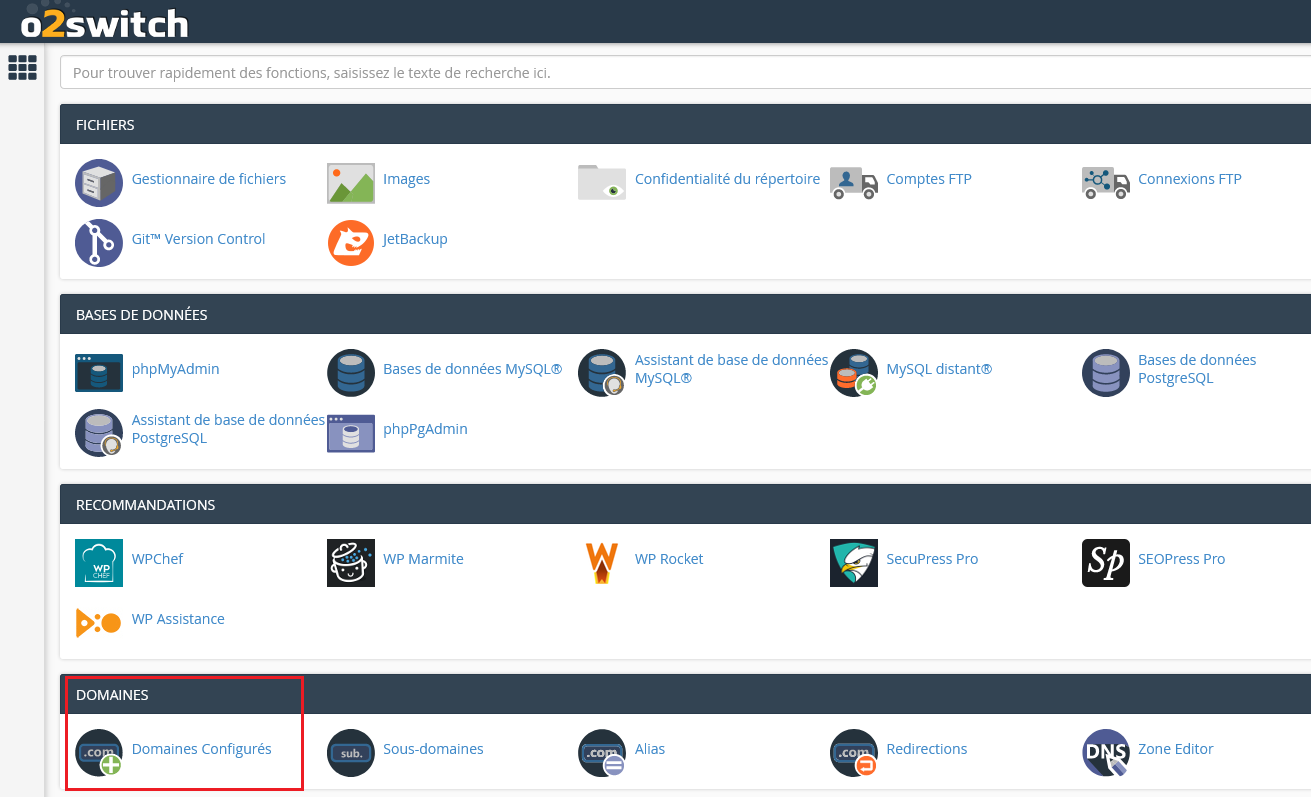Image resolution: width=1311 pixels, height=797 pixels.
Task: Click the Comptes FTP truck icon
Action: coord(854,183)
